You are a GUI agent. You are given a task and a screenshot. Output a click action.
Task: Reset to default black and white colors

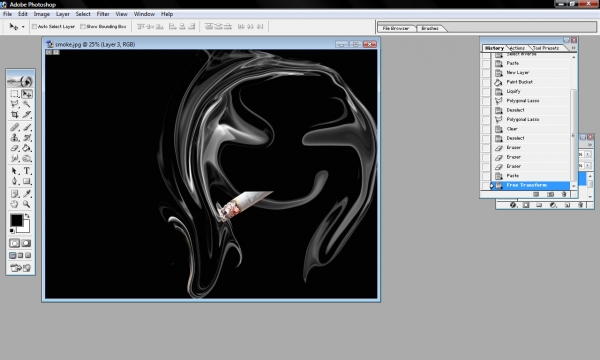pyautogui.click(x=12, y=230)
